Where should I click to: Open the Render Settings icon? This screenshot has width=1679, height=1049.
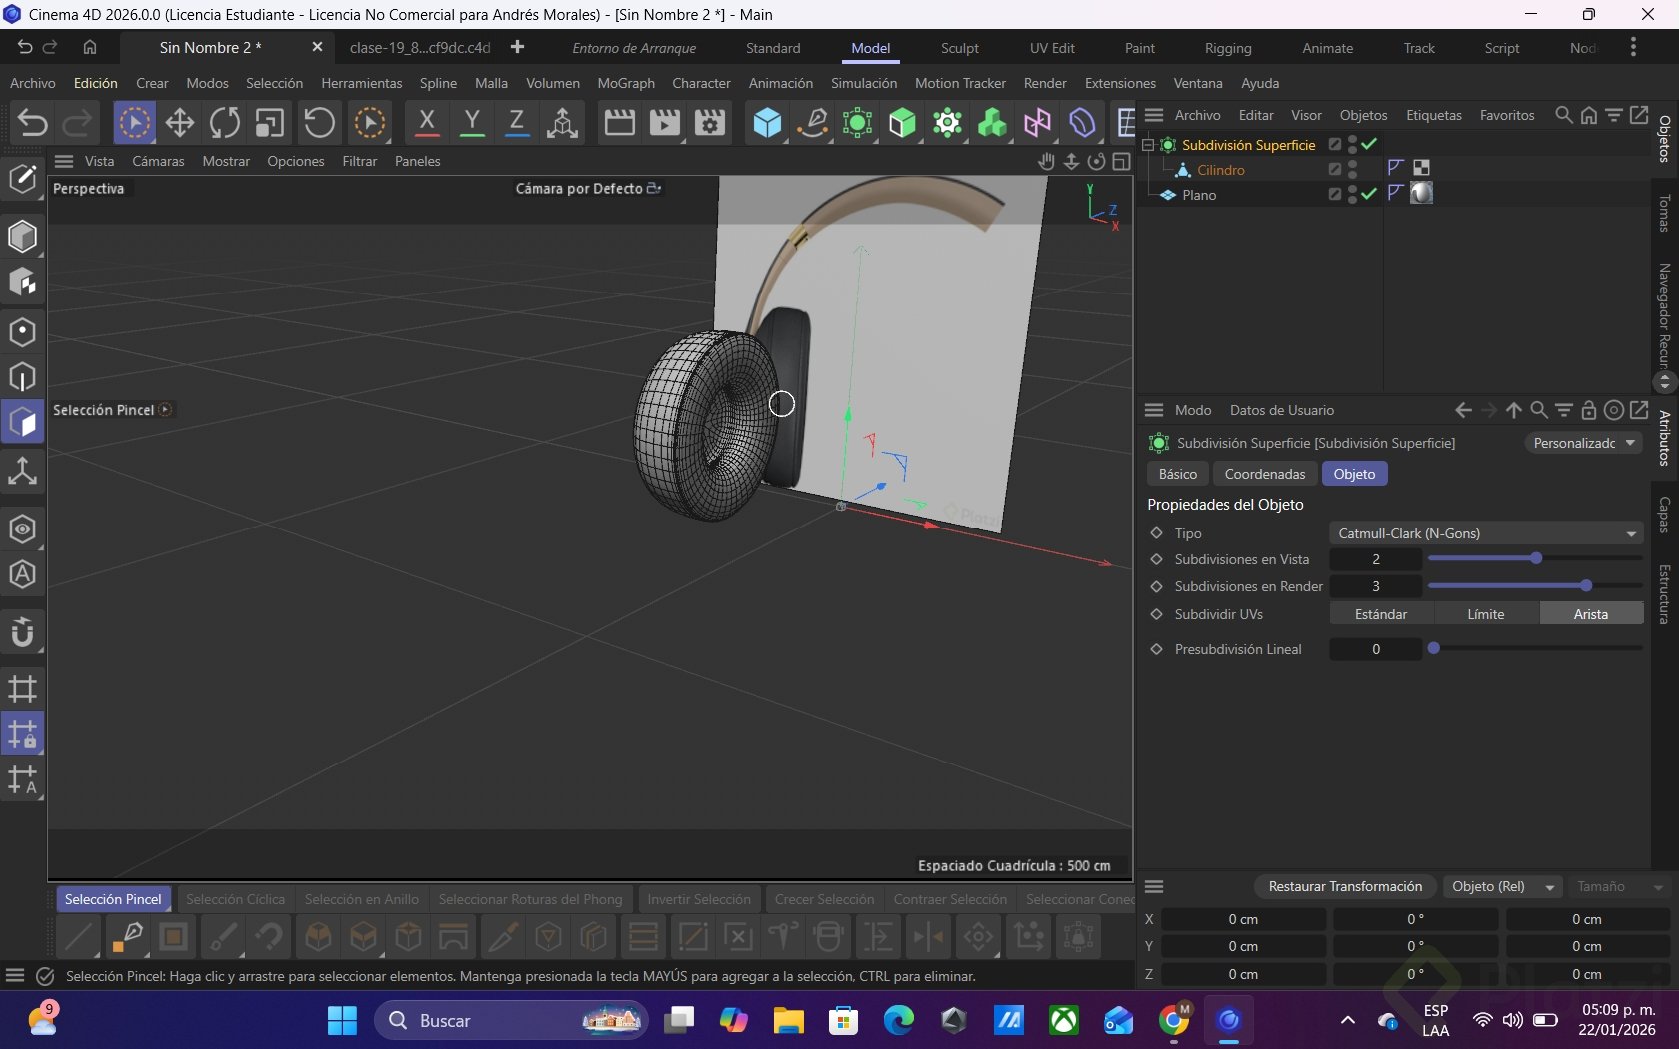click(709, 123)
